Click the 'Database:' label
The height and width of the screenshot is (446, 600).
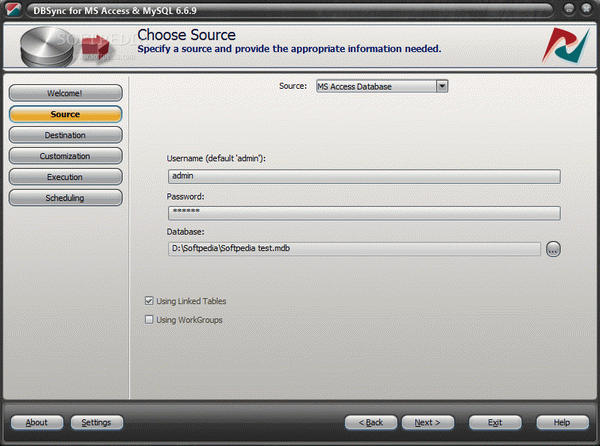point(186,232)
